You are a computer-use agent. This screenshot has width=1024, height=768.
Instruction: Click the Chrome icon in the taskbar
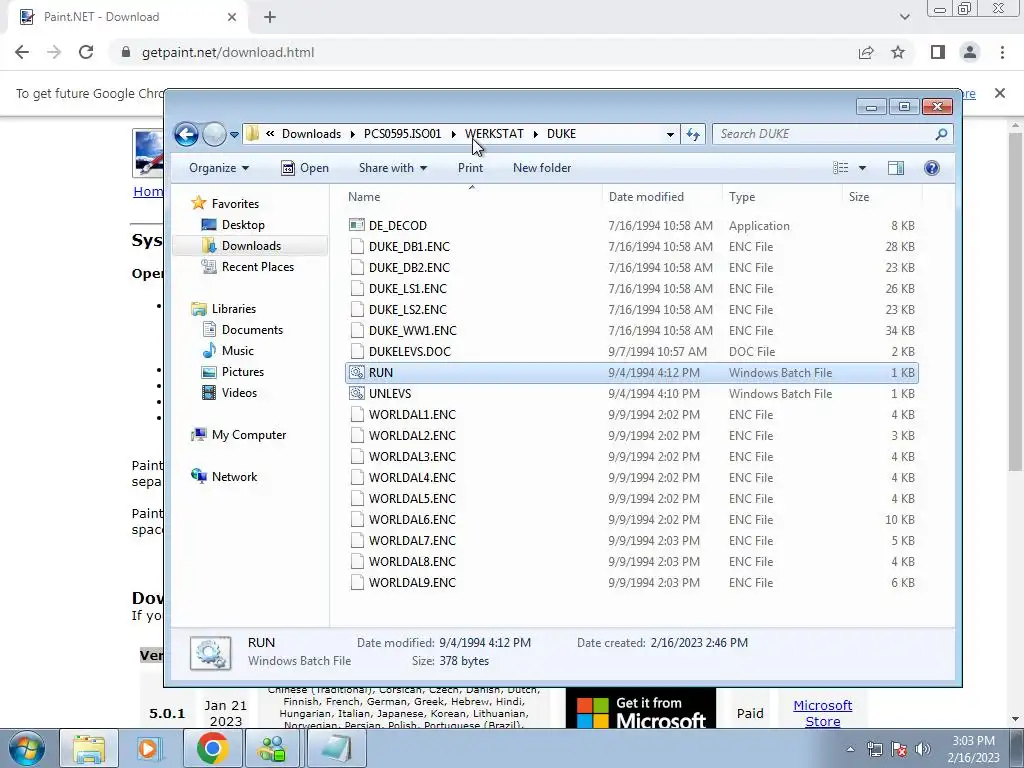coord(212,748)
